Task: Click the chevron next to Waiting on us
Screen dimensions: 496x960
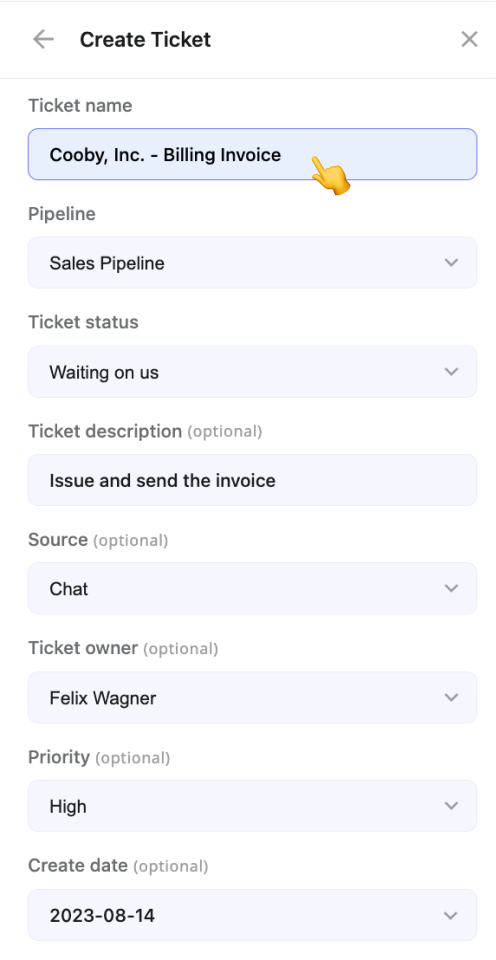Action: [x=451, y=372]
